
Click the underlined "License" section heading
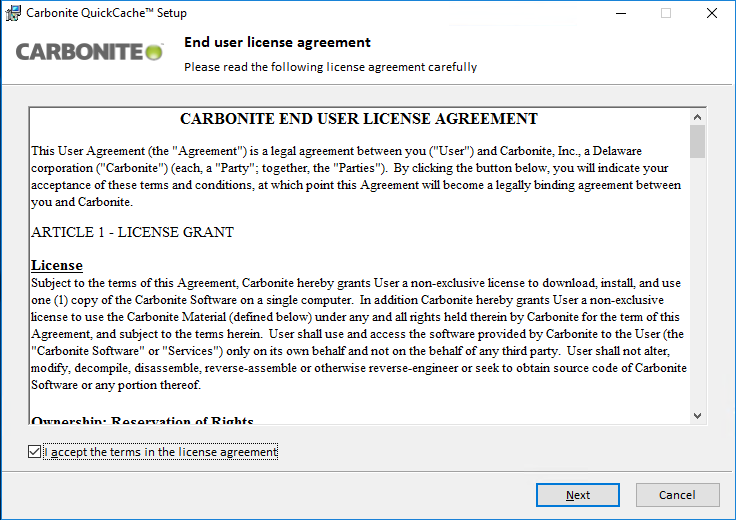[x=57, y=265]
